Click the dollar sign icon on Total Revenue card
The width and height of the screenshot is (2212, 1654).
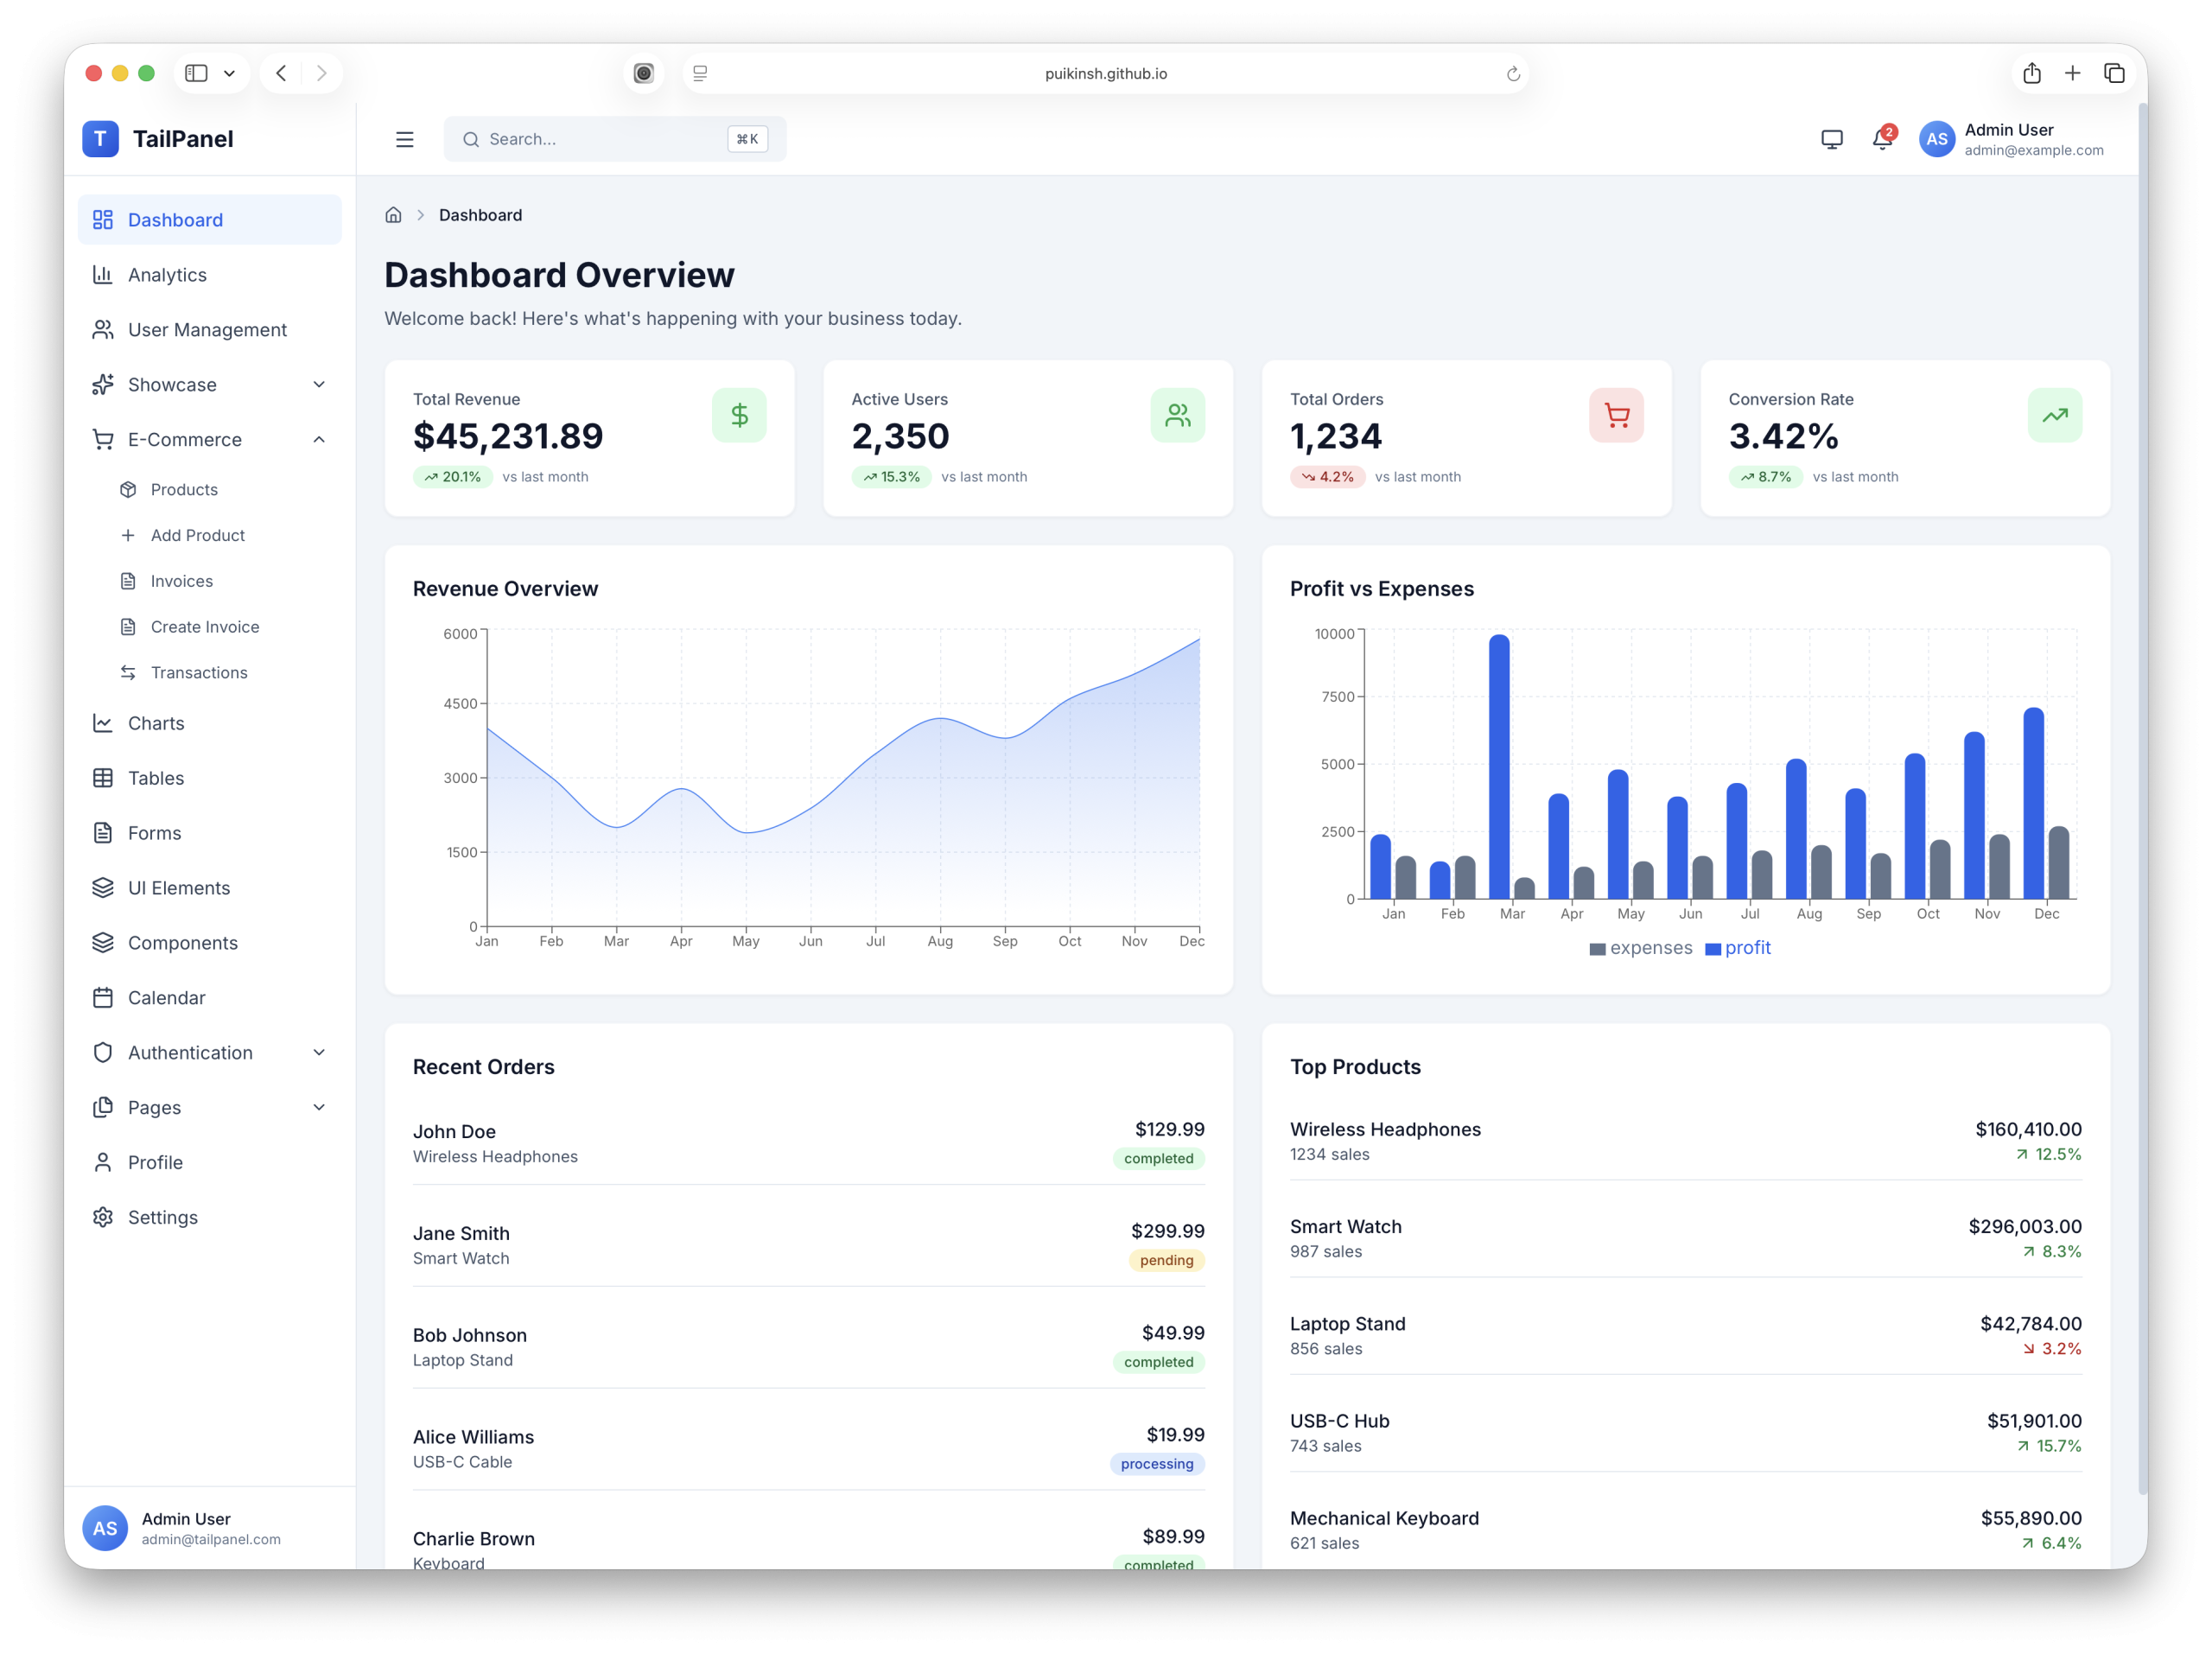click(x=739, y=415)
